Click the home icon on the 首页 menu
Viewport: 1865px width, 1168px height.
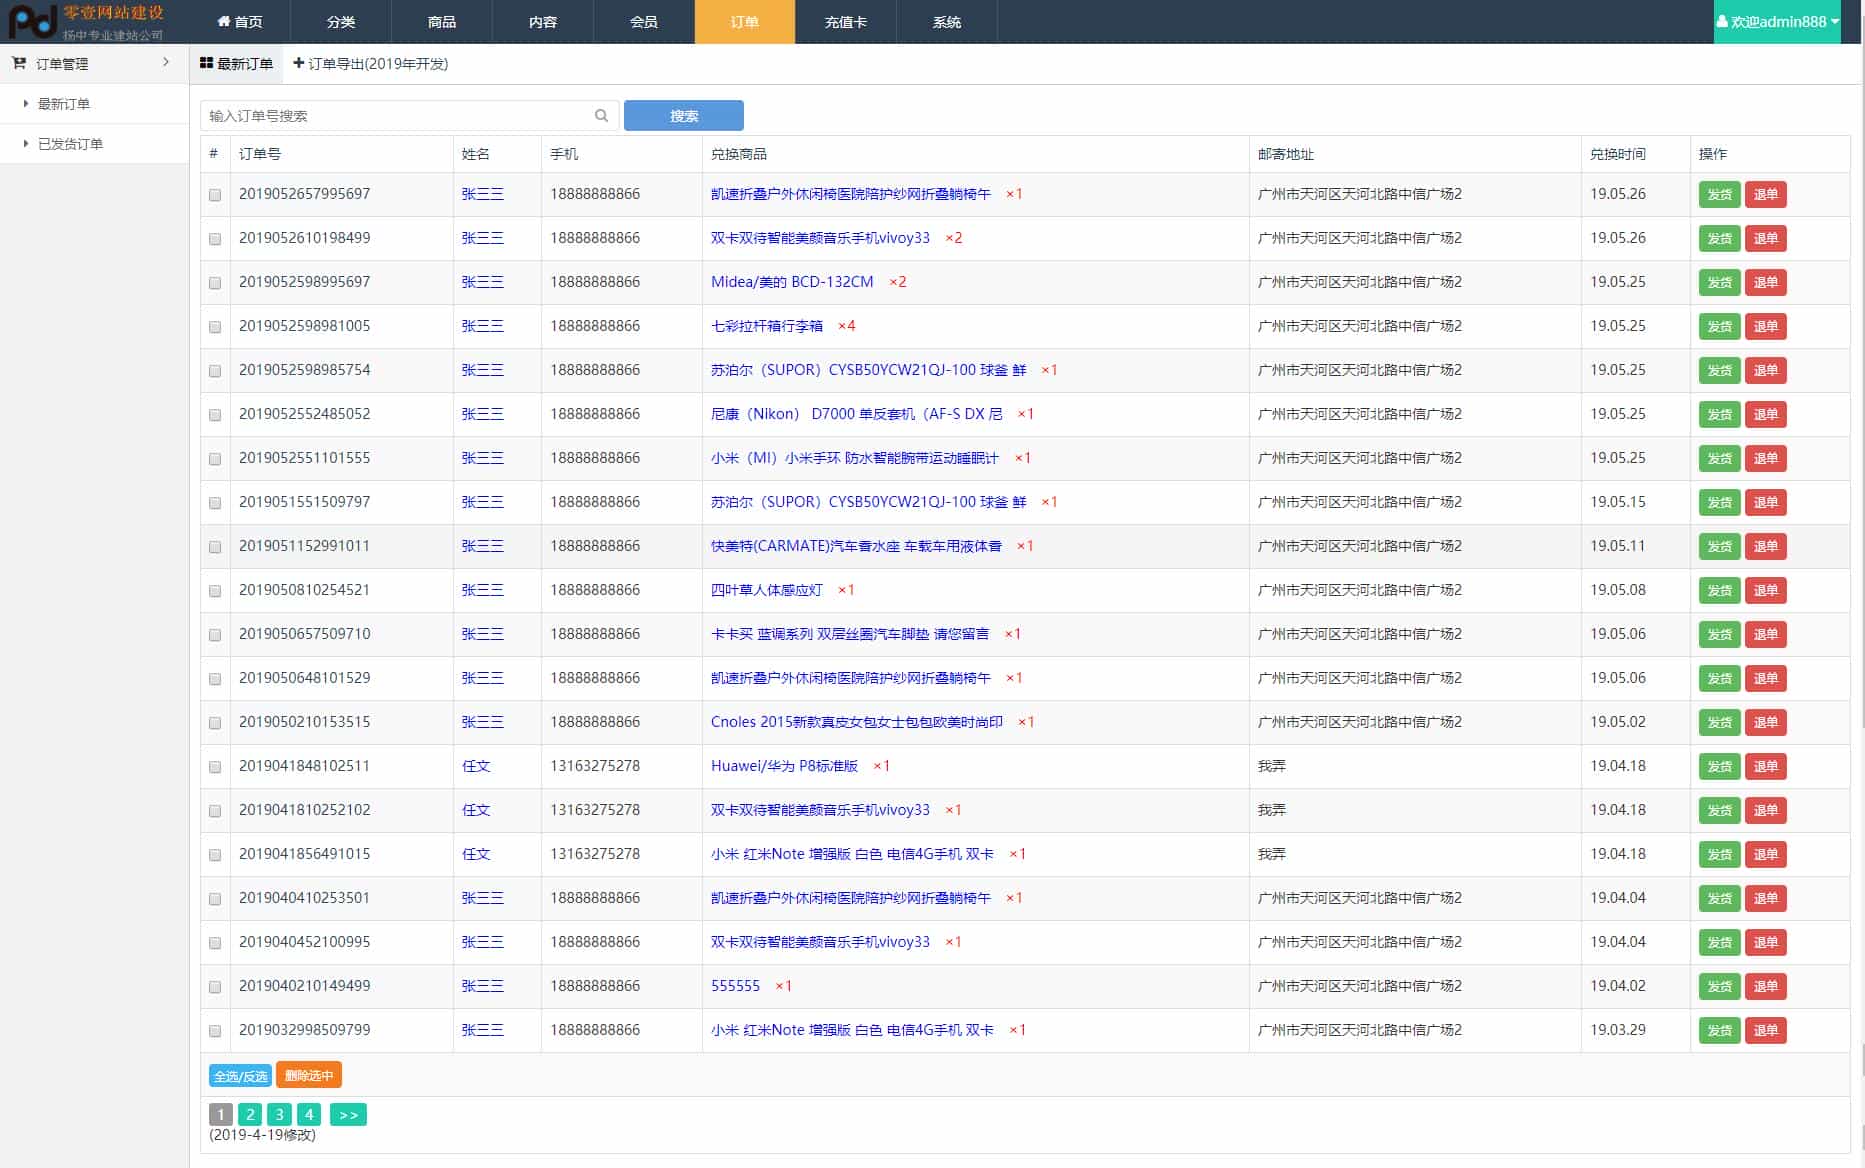coord(224,21)
